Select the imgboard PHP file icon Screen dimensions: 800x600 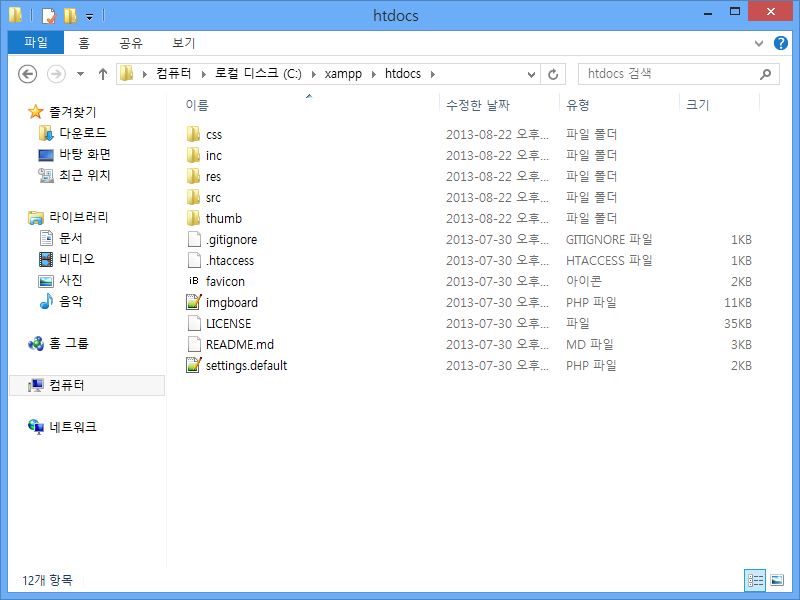(194, 303)
